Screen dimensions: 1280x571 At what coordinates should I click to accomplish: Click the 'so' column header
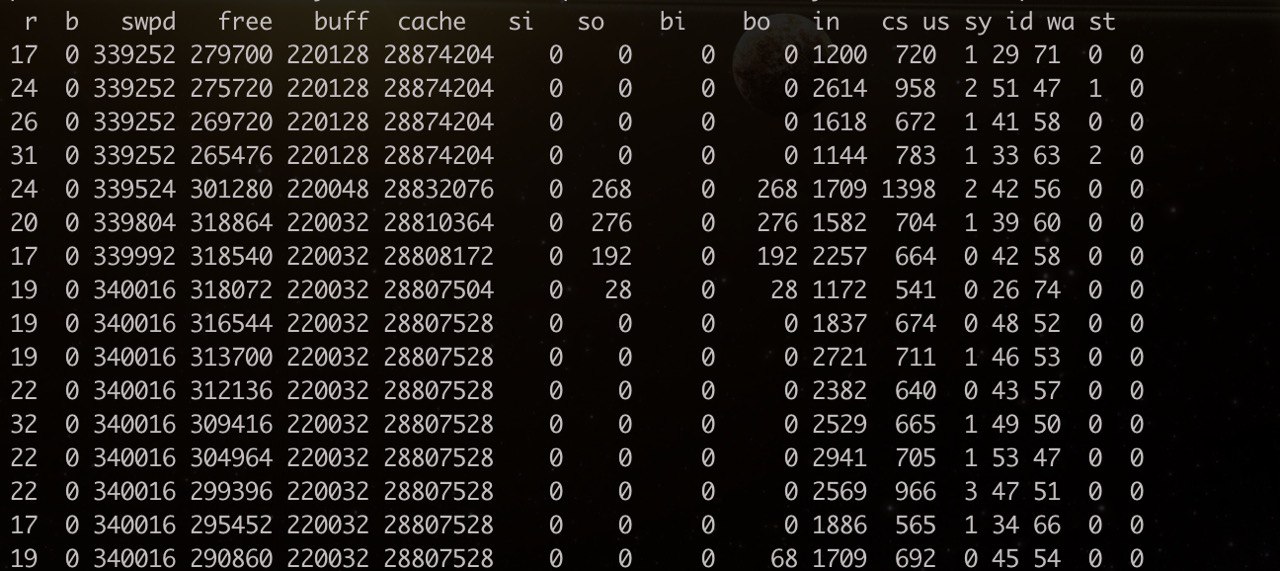(591, 22)
